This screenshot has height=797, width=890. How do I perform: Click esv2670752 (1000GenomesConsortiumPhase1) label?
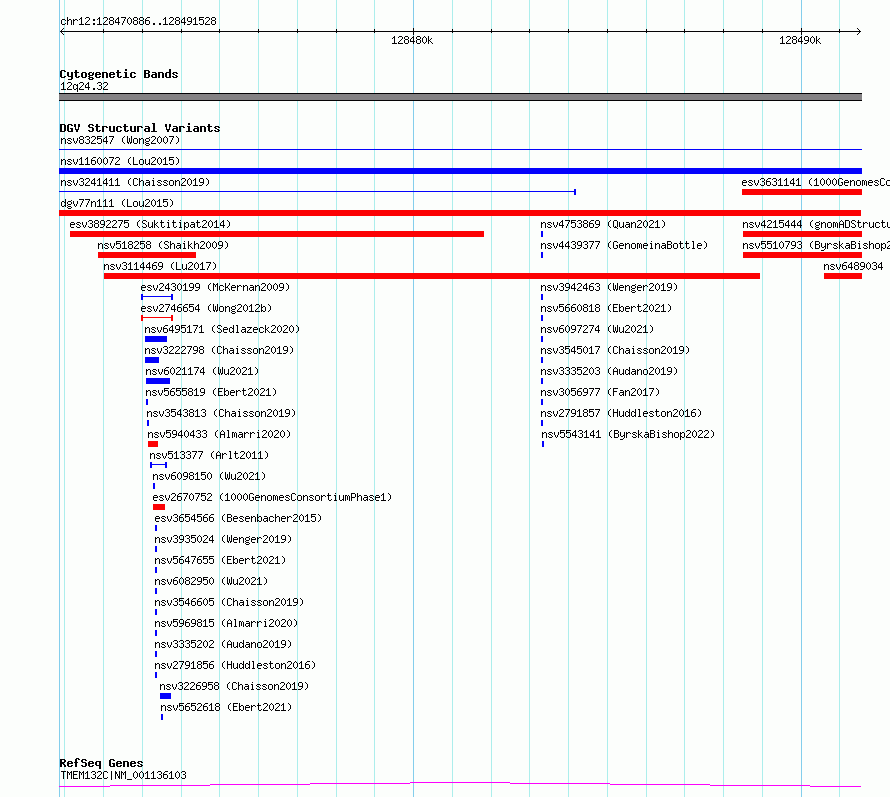coord(272,497)
